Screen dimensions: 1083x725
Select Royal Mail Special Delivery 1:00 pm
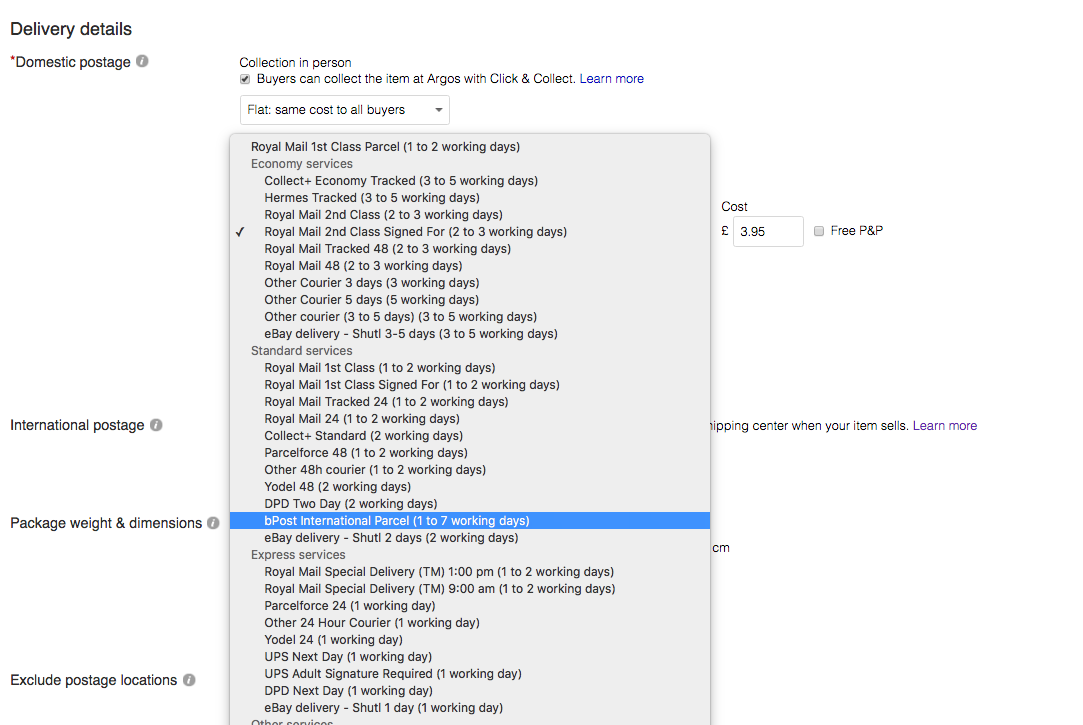[470, 572]
